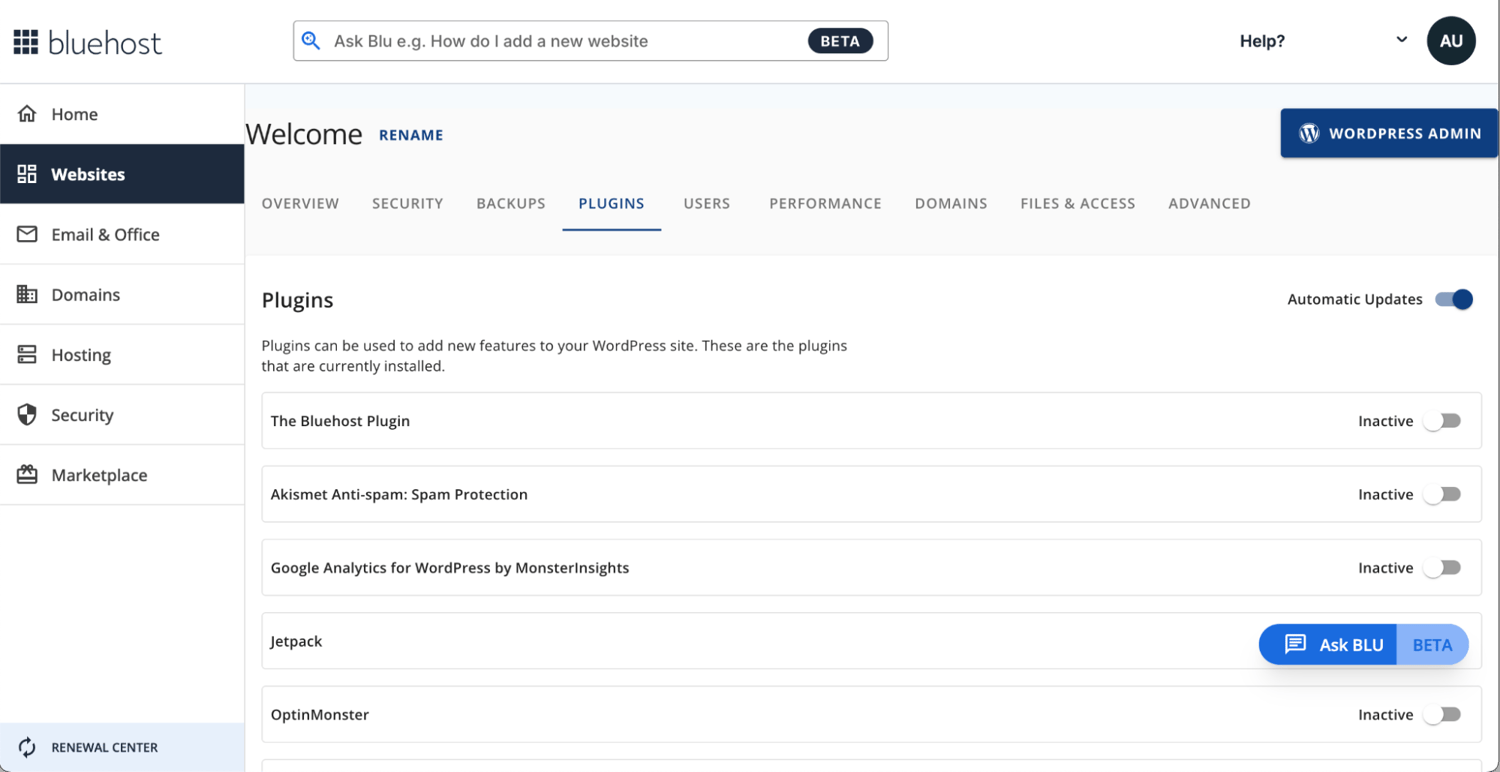Click the Hosting server icon
The height and width of the screenshot is (772, 1500).
click(x=27, y=354)
